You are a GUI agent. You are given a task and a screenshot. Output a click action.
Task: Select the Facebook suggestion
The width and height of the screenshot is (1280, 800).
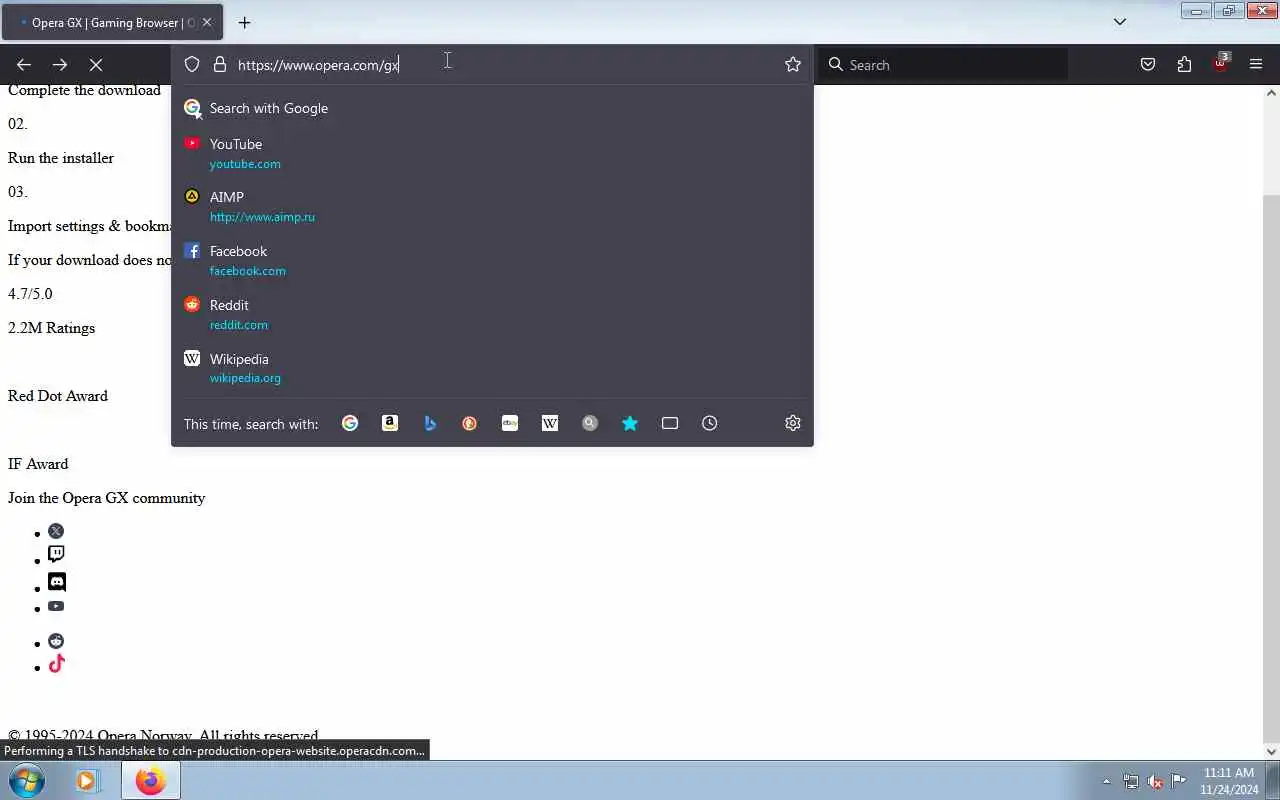pos(492,260)
